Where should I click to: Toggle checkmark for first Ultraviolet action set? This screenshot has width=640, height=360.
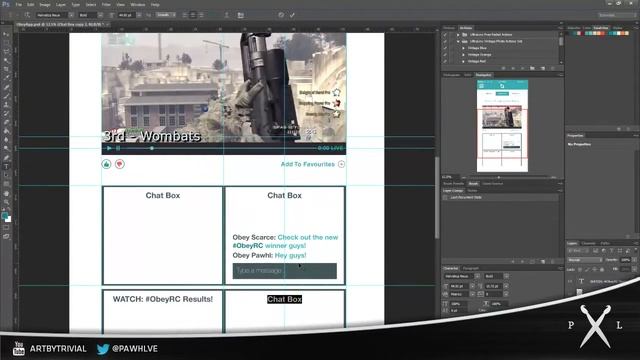click(x=445, y=35)
